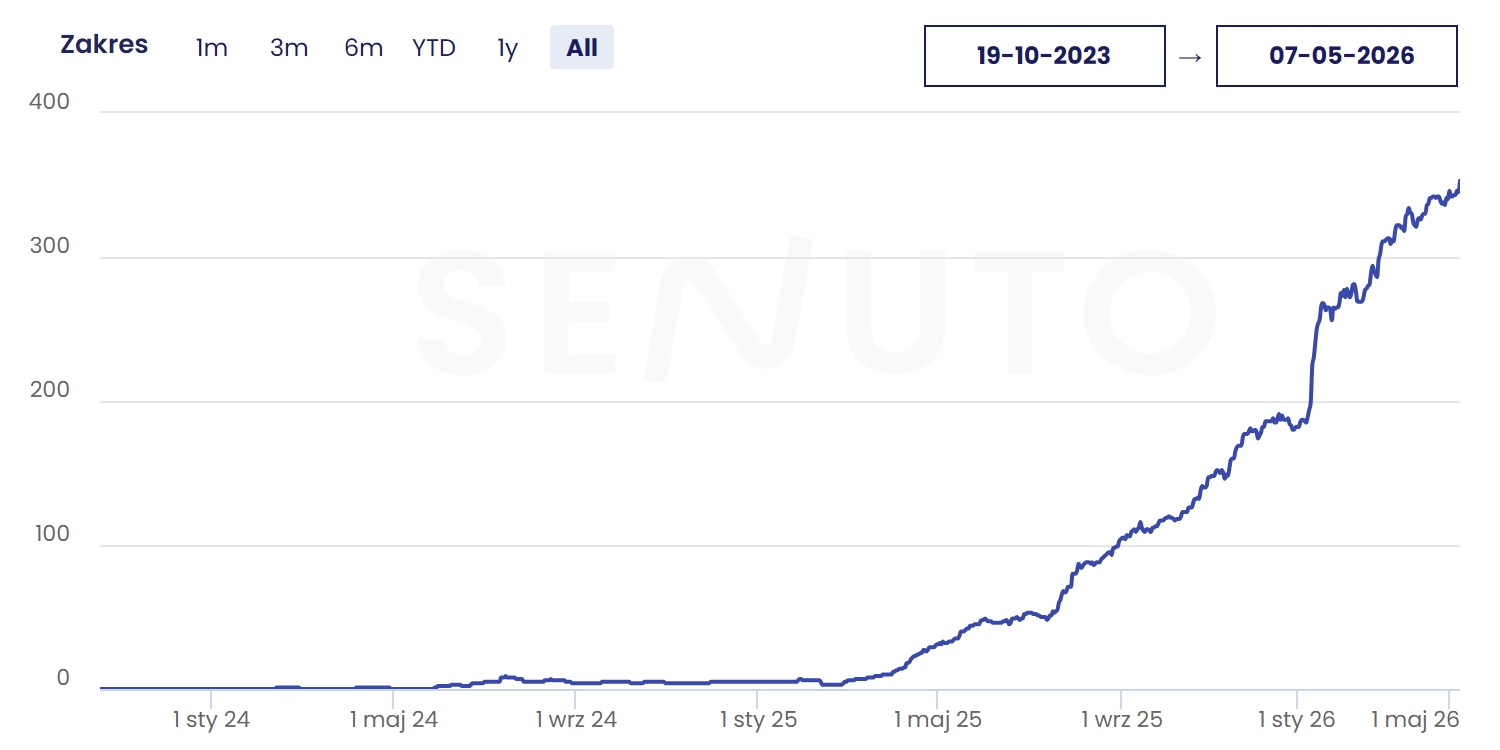Select the All range option
This screenshot has width=1500, height=750.
(x=582, y=47)
